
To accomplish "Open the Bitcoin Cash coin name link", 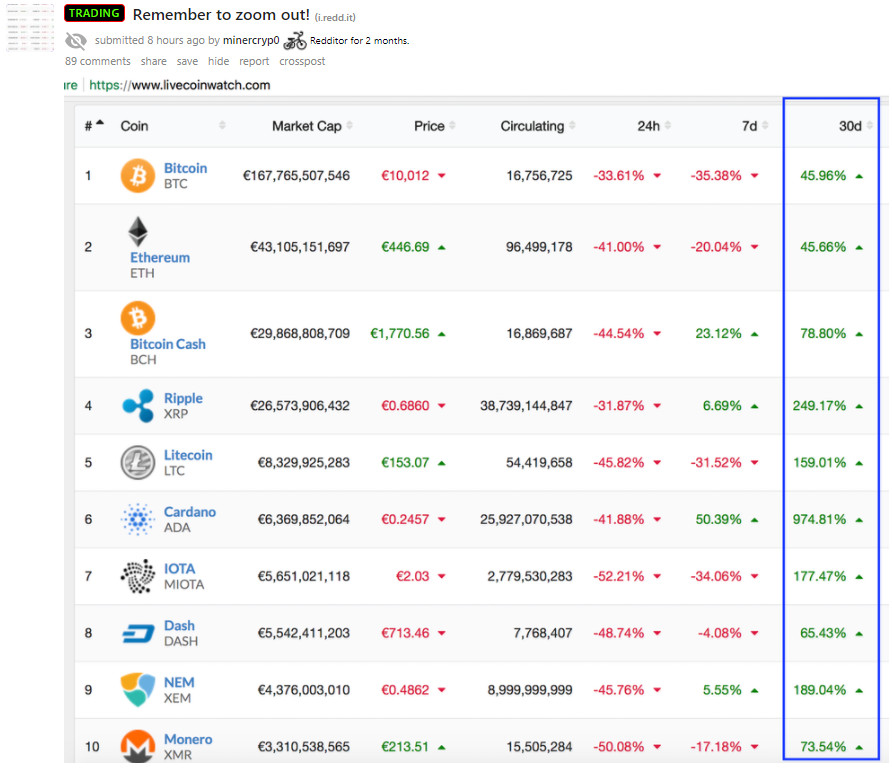I will click(168, 344).
